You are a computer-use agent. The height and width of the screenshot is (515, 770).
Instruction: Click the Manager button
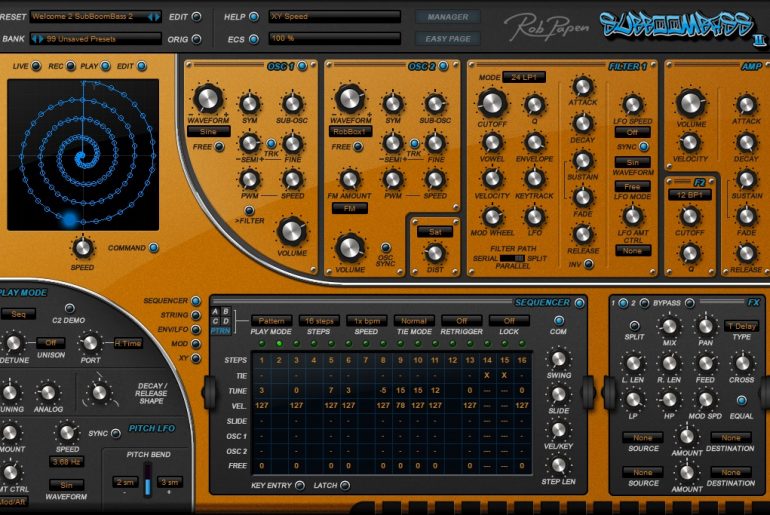447,17
